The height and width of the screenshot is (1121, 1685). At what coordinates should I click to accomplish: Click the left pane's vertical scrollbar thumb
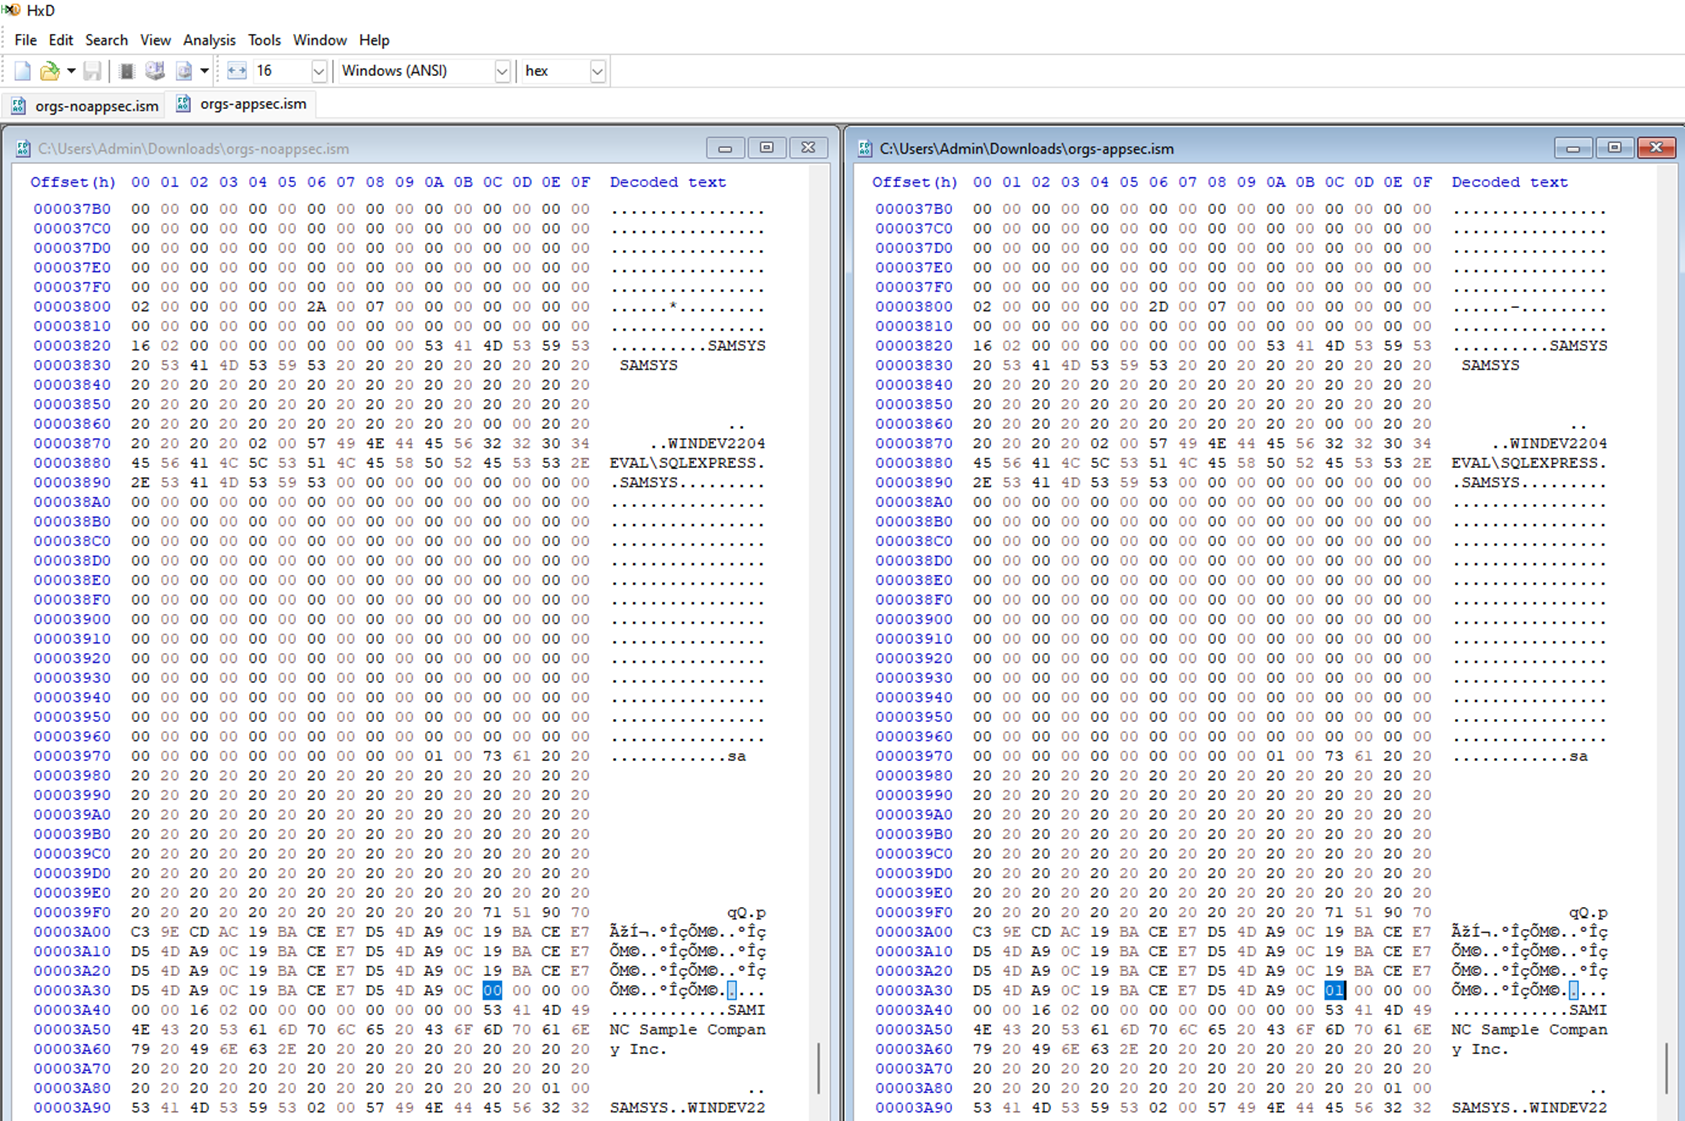[x=819, y=1068]
